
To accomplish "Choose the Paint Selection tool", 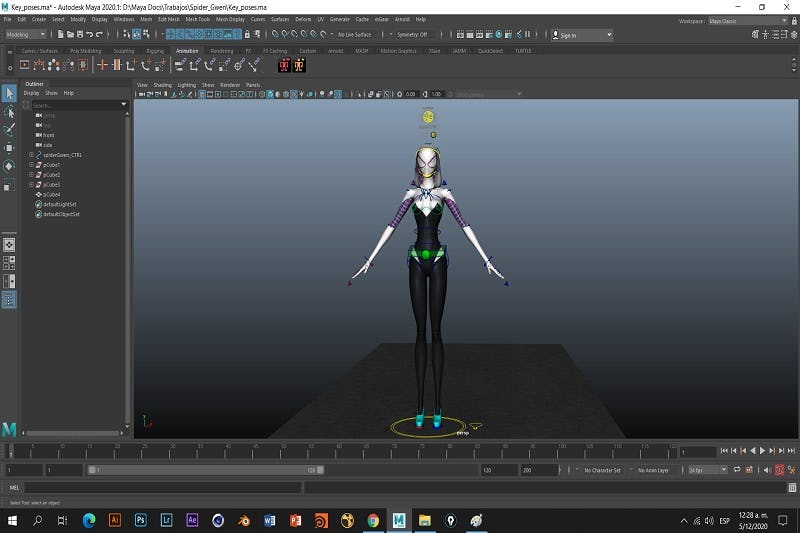I will [9, 130].
